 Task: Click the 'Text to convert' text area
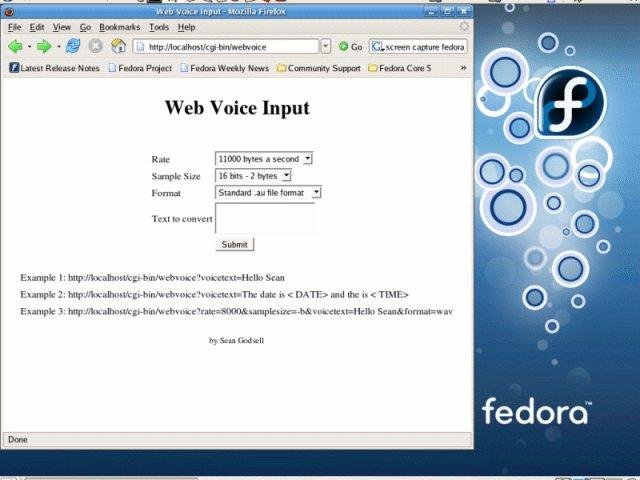coord(265,218)
